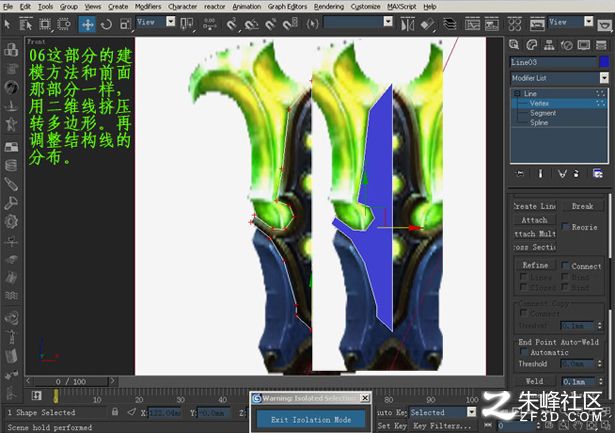Toggle the Selection Lock padlock icon
The width and height of the screenshot is (615, 433).
tap(115, 411)
